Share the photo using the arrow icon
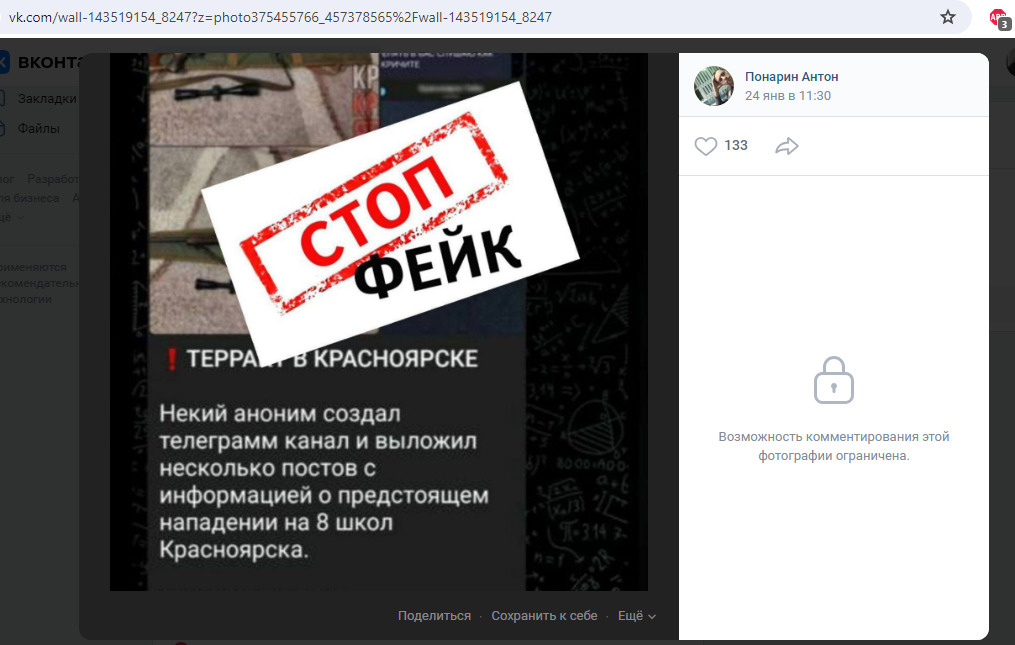Viewport: 1015px width, 645px height. click(786, 146)
